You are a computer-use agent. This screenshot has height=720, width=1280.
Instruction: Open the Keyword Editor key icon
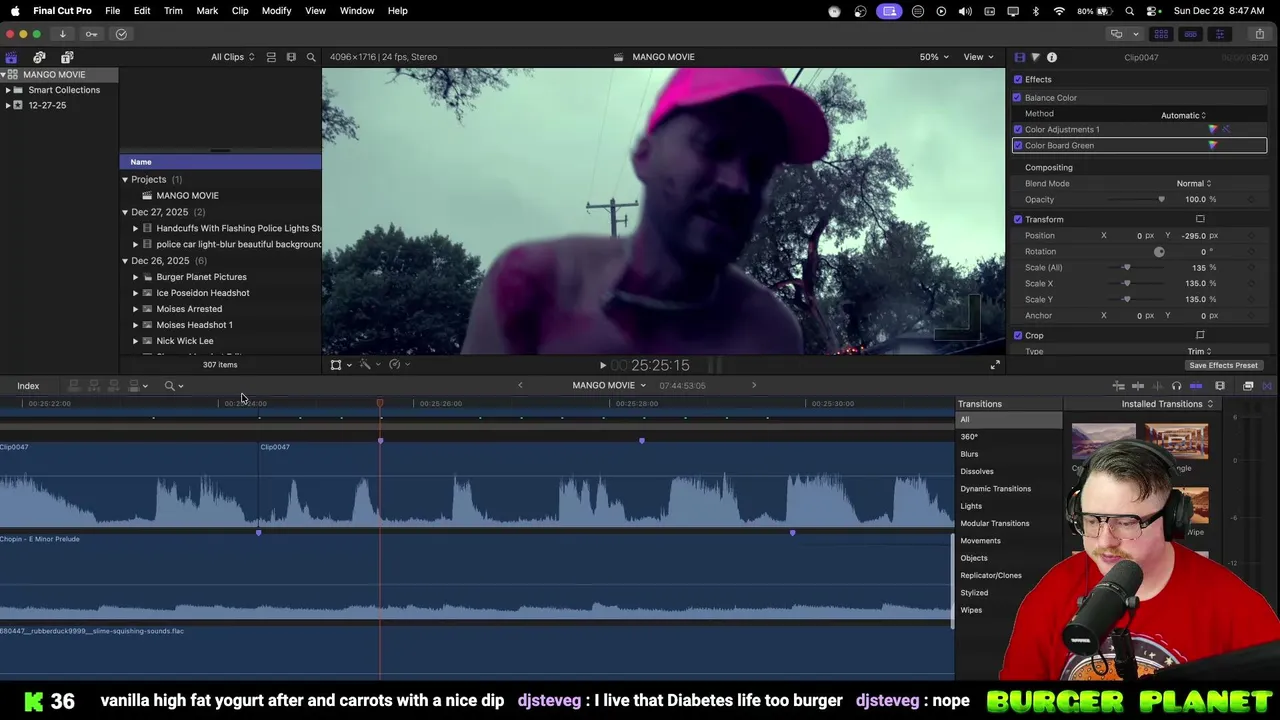click(x=91, y=34)
